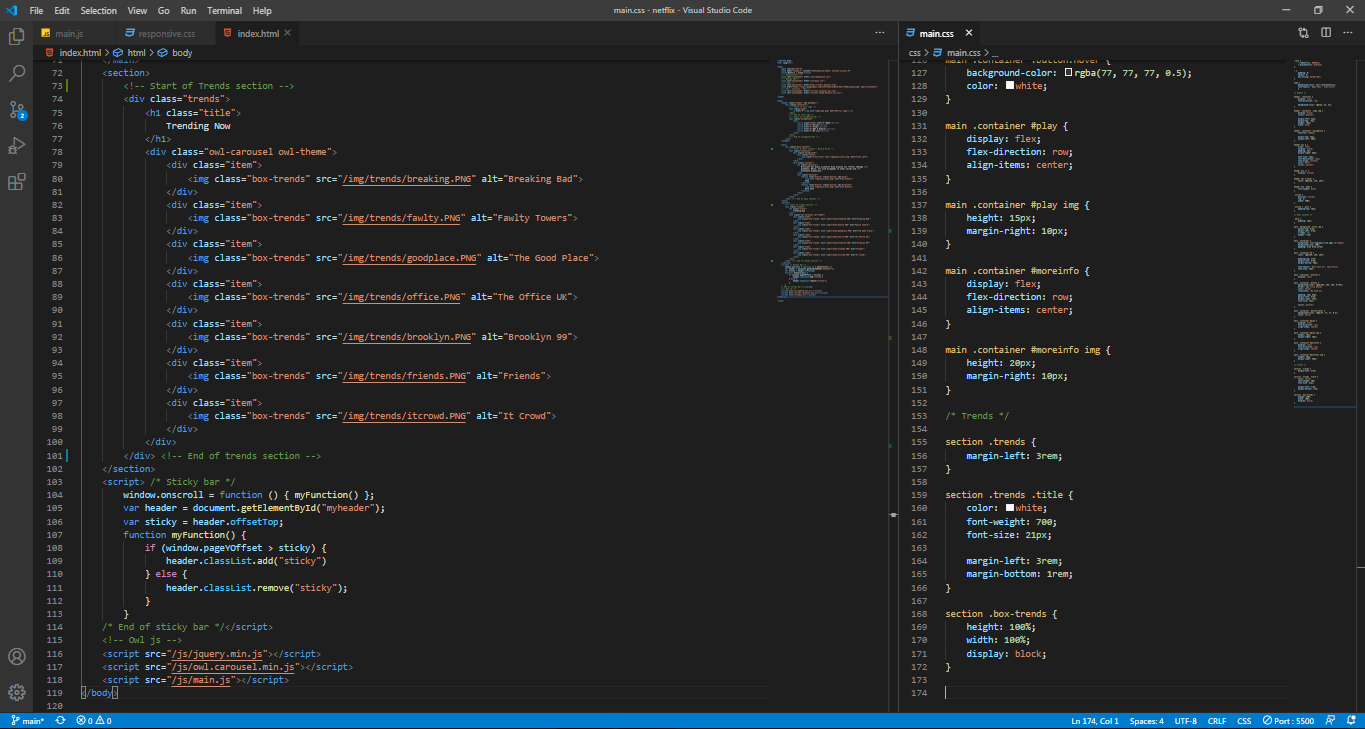This screenshot has width=1365, height=729.
Task: Click CSS language mode in status bar
Action: coord(1244,721)
